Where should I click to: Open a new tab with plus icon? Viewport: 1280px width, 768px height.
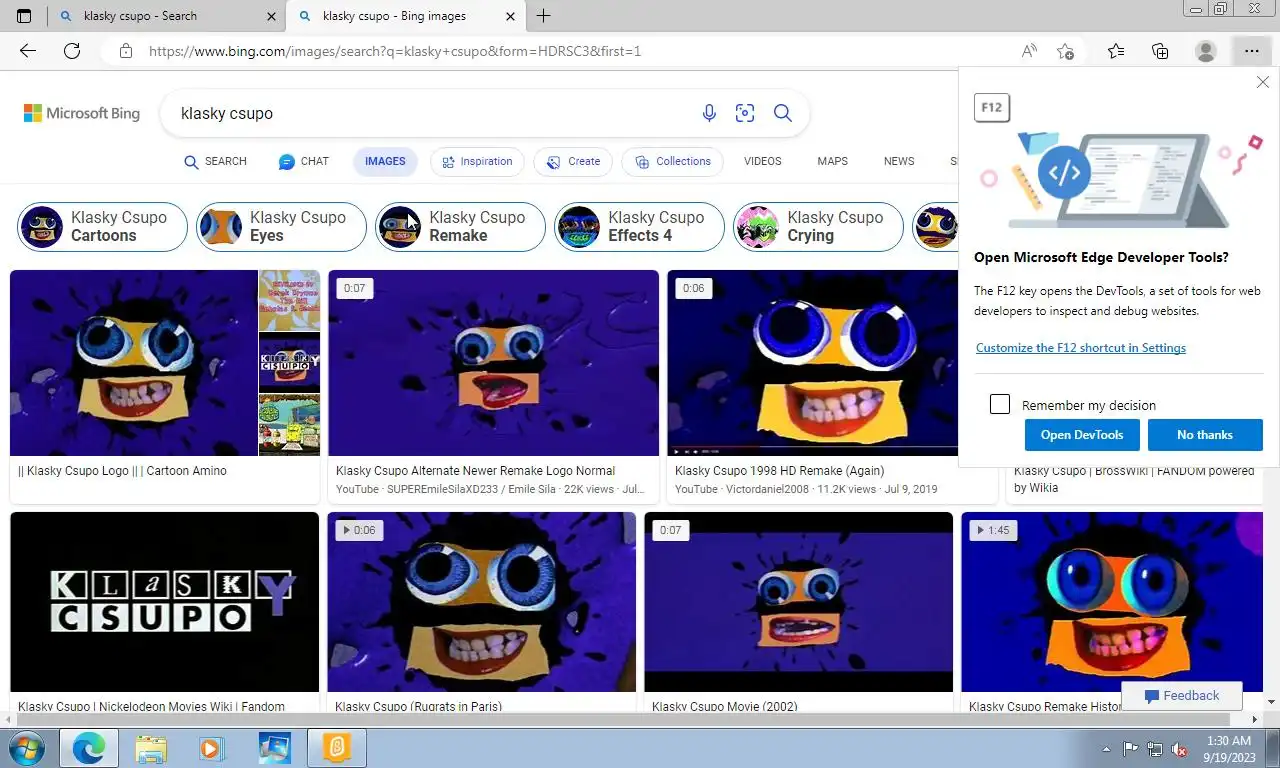(543, 16)
